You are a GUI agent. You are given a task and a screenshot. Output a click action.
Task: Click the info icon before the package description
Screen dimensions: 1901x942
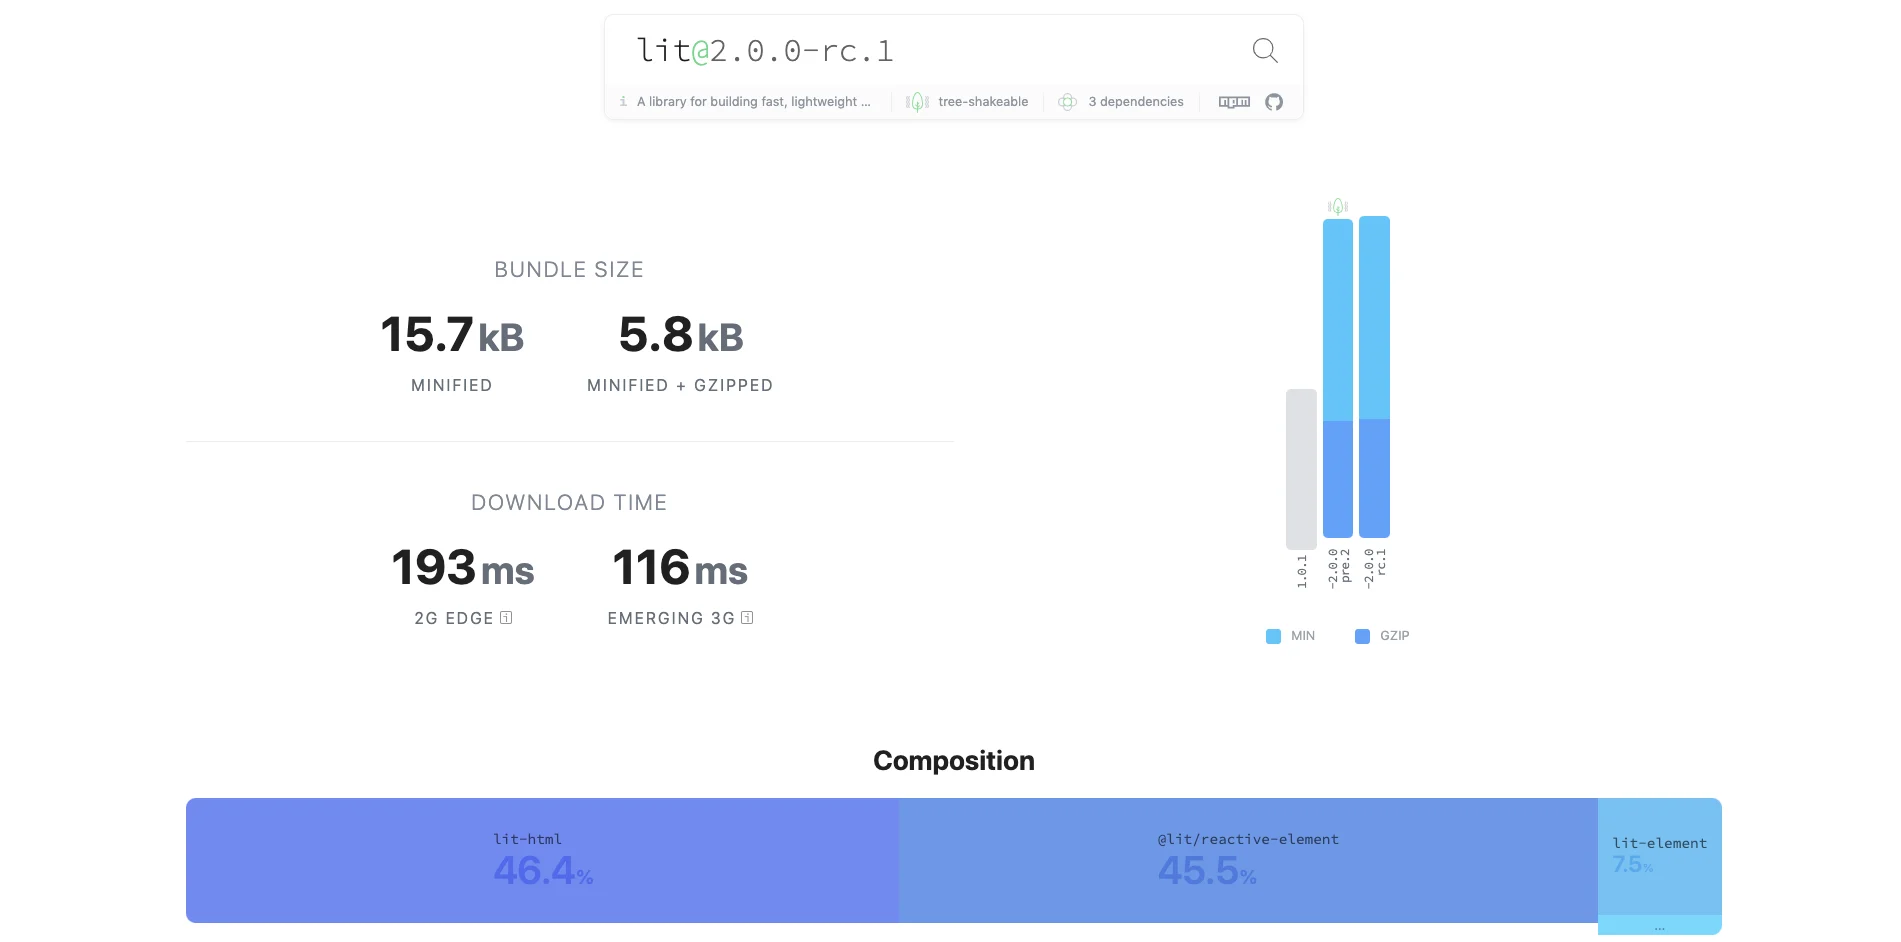click(622, 101)
